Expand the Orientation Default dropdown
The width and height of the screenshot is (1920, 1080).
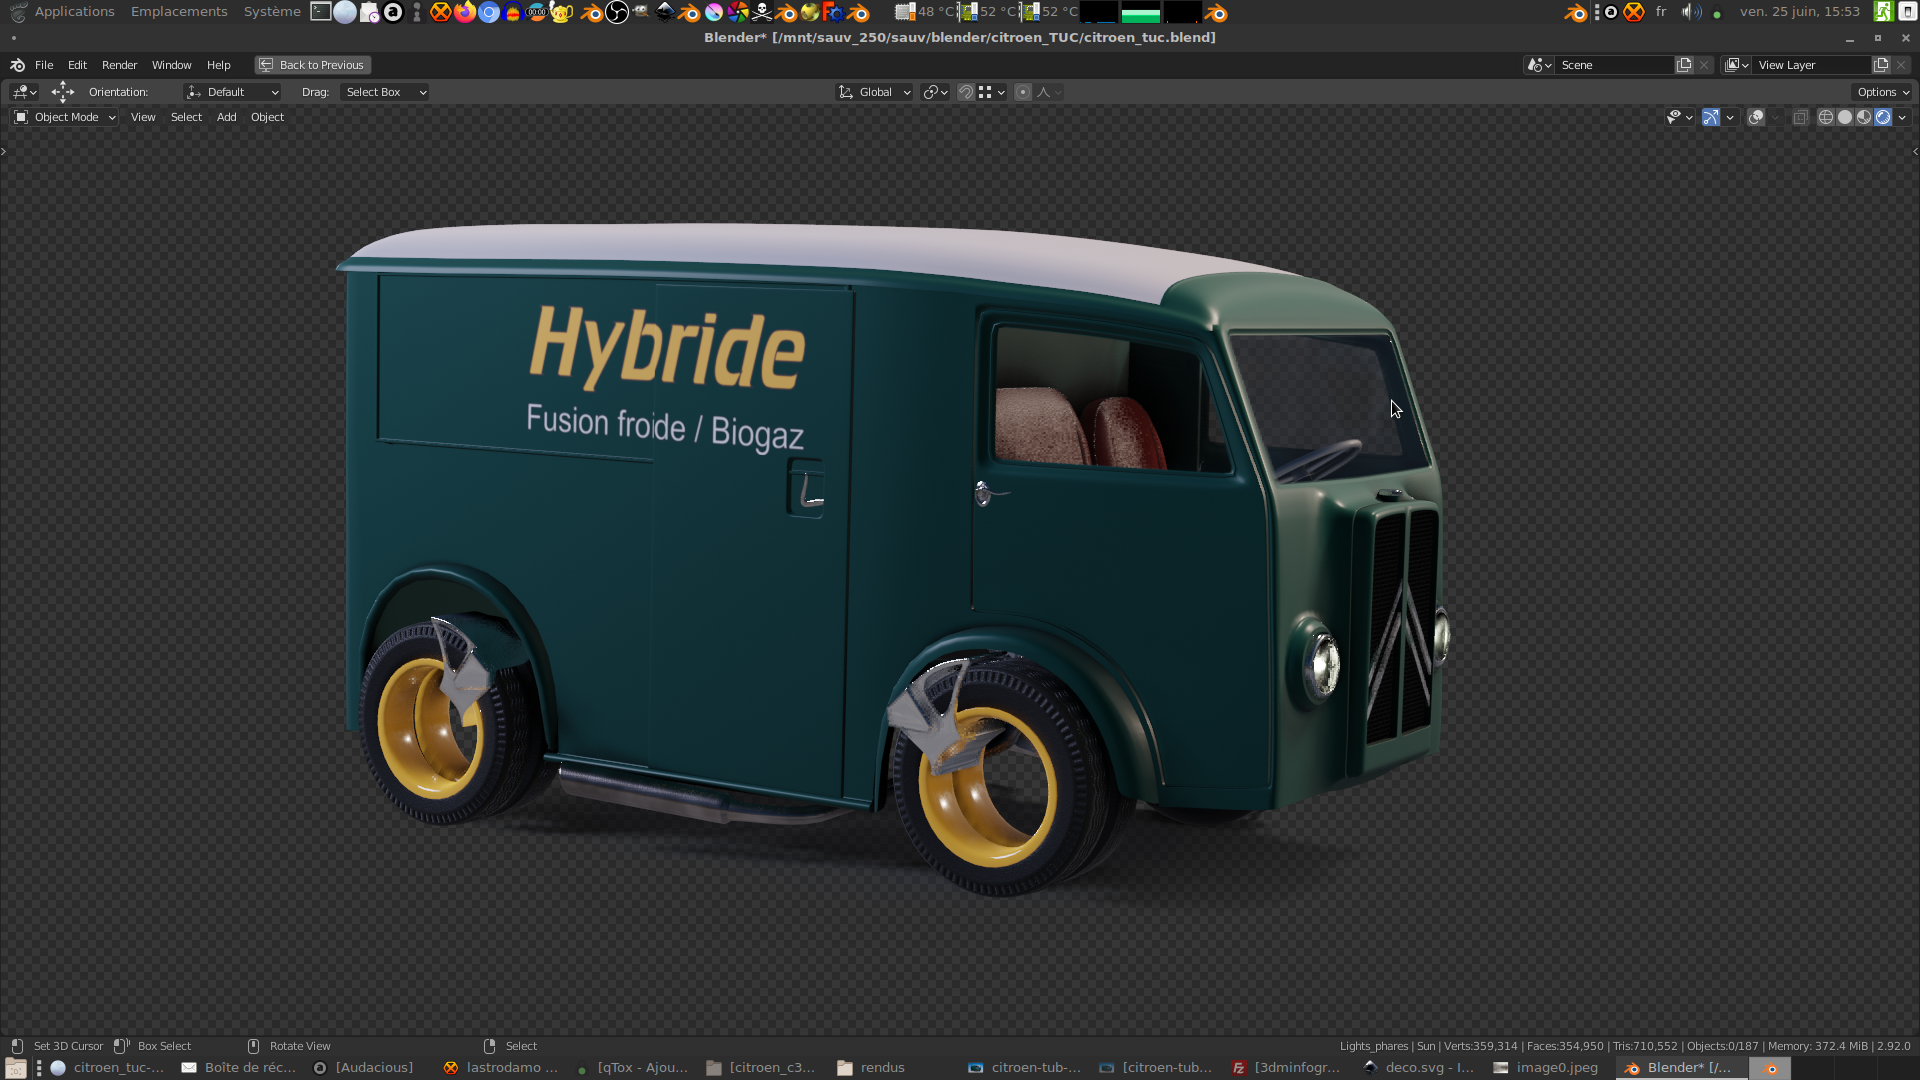pyautogui.click(x=232, y=92)
